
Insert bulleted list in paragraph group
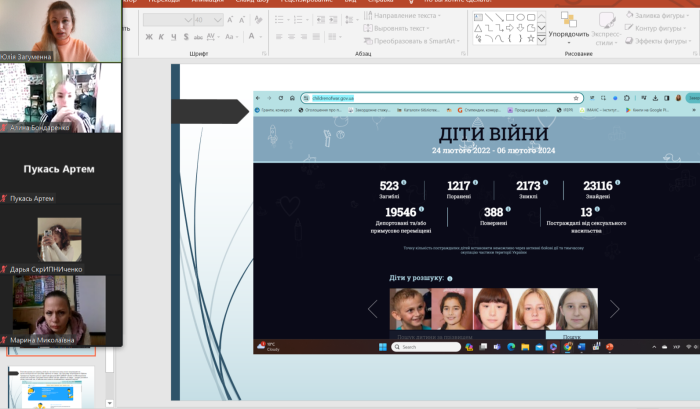pos(281,19)
